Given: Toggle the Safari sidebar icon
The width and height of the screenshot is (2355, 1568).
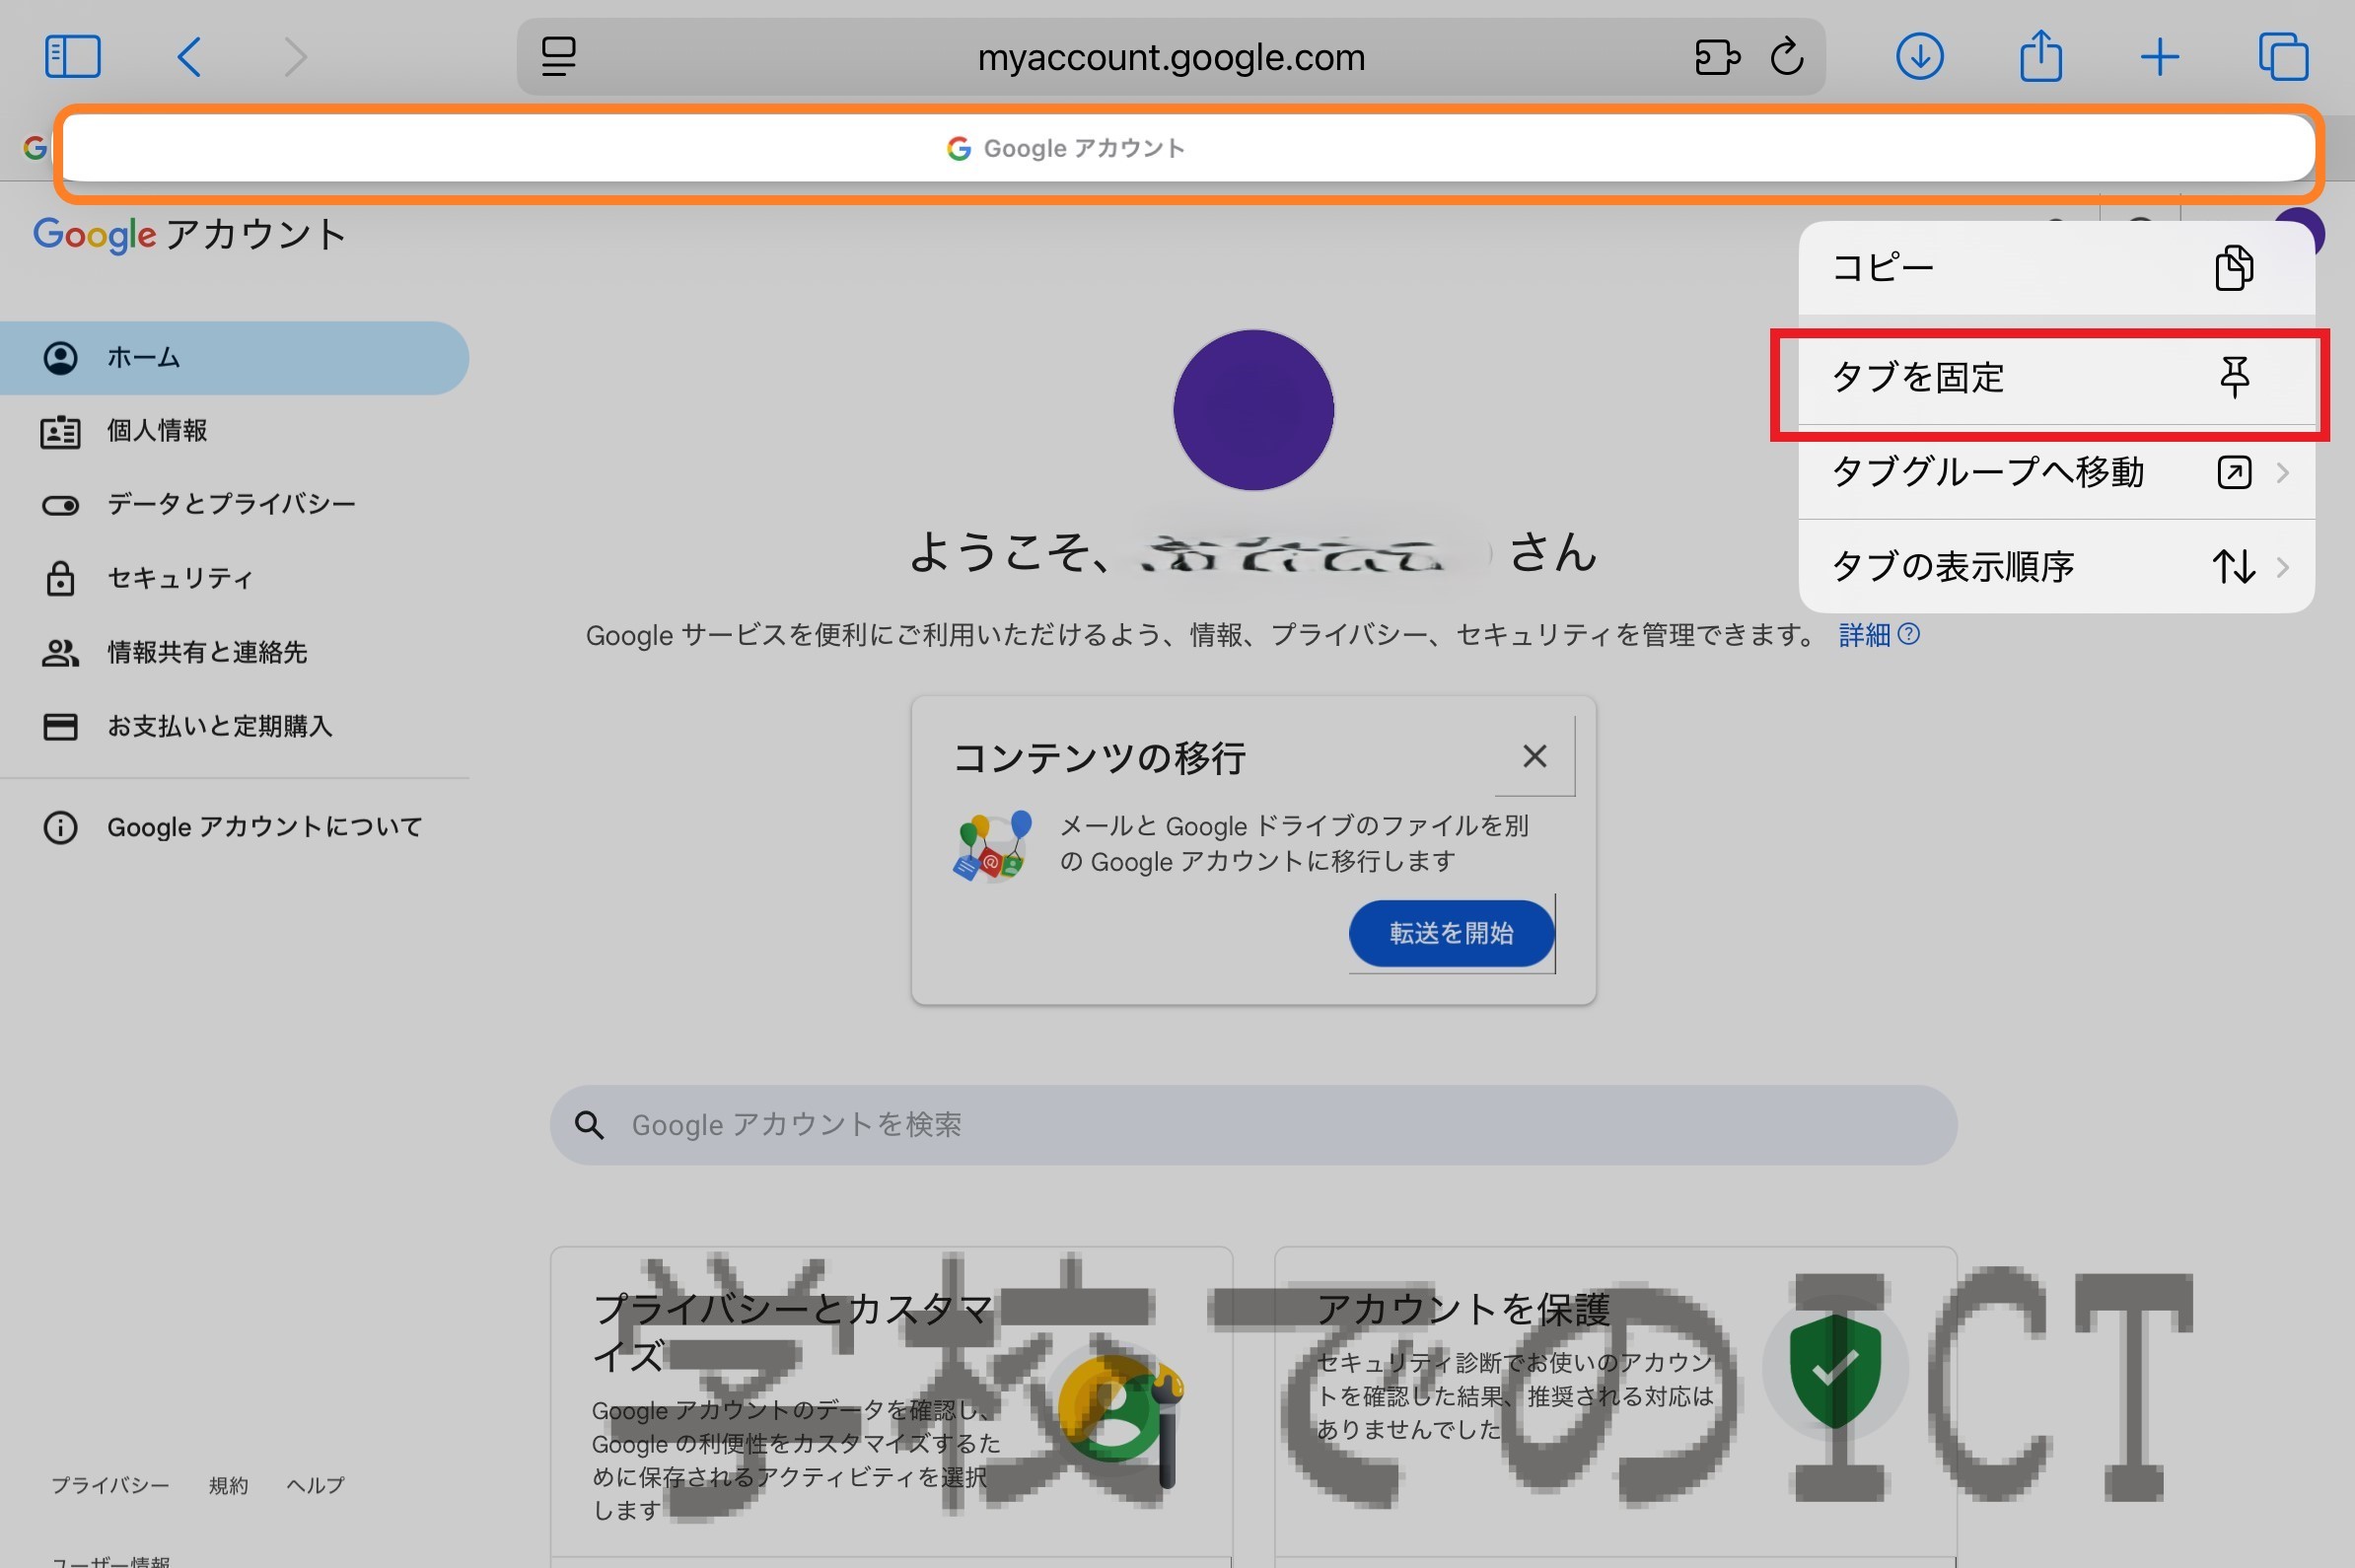Looking at the screenshot, I should [73, 56].
